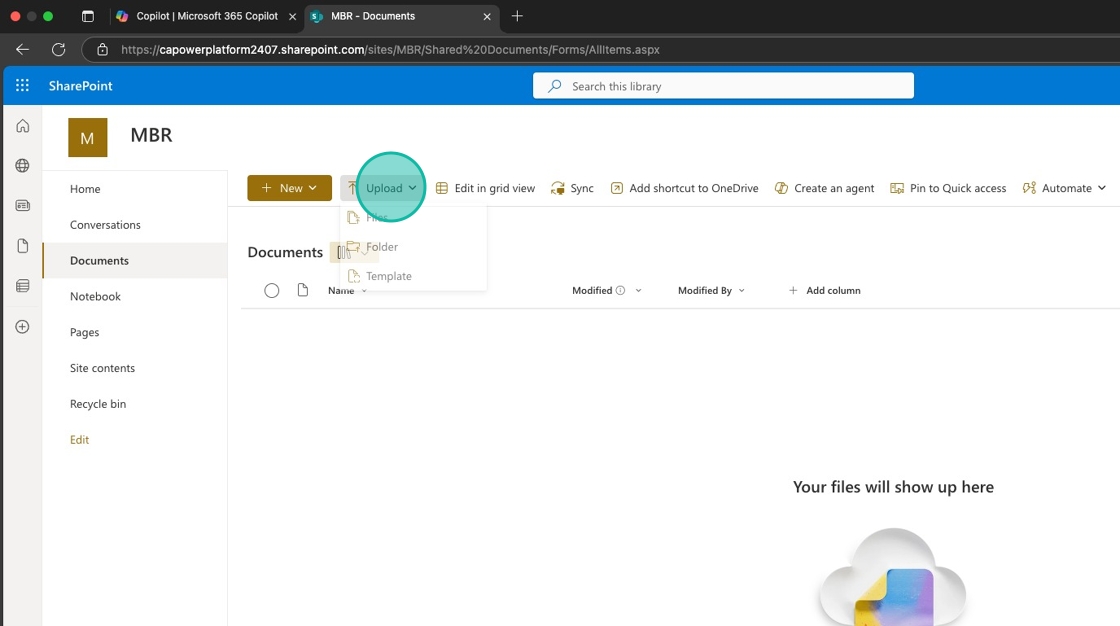Expand the Modified column sort options
The image size is (1120, 626).
pos(638,291)
